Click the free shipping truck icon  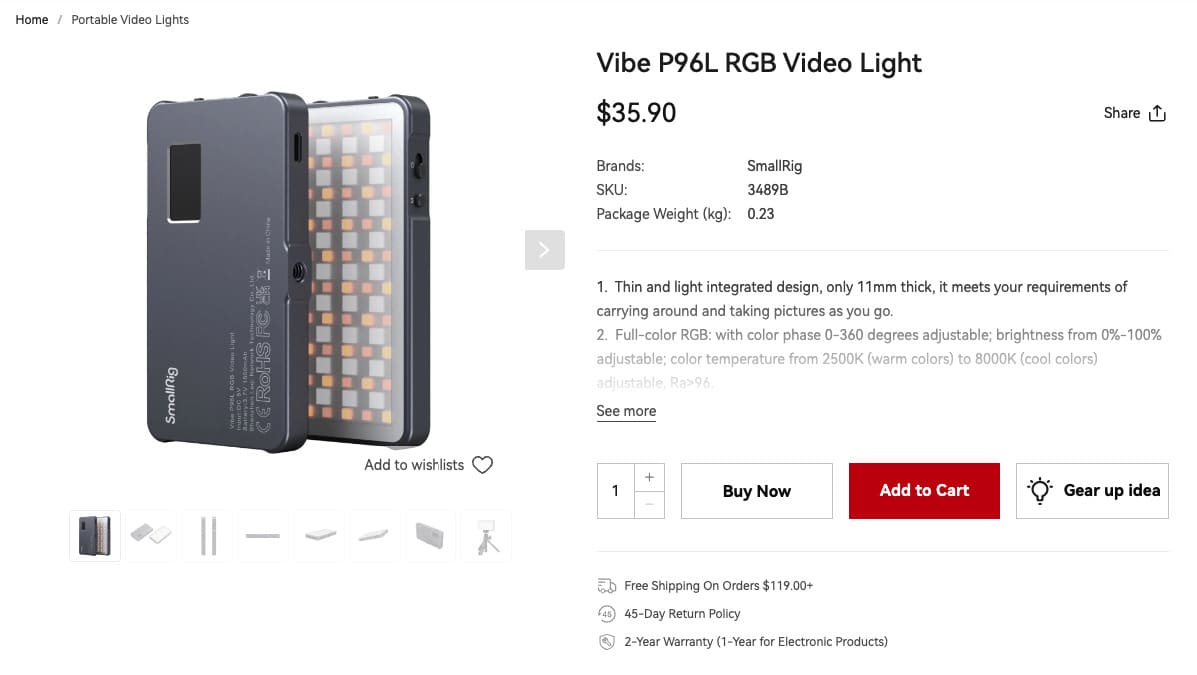tap(606, 586)
